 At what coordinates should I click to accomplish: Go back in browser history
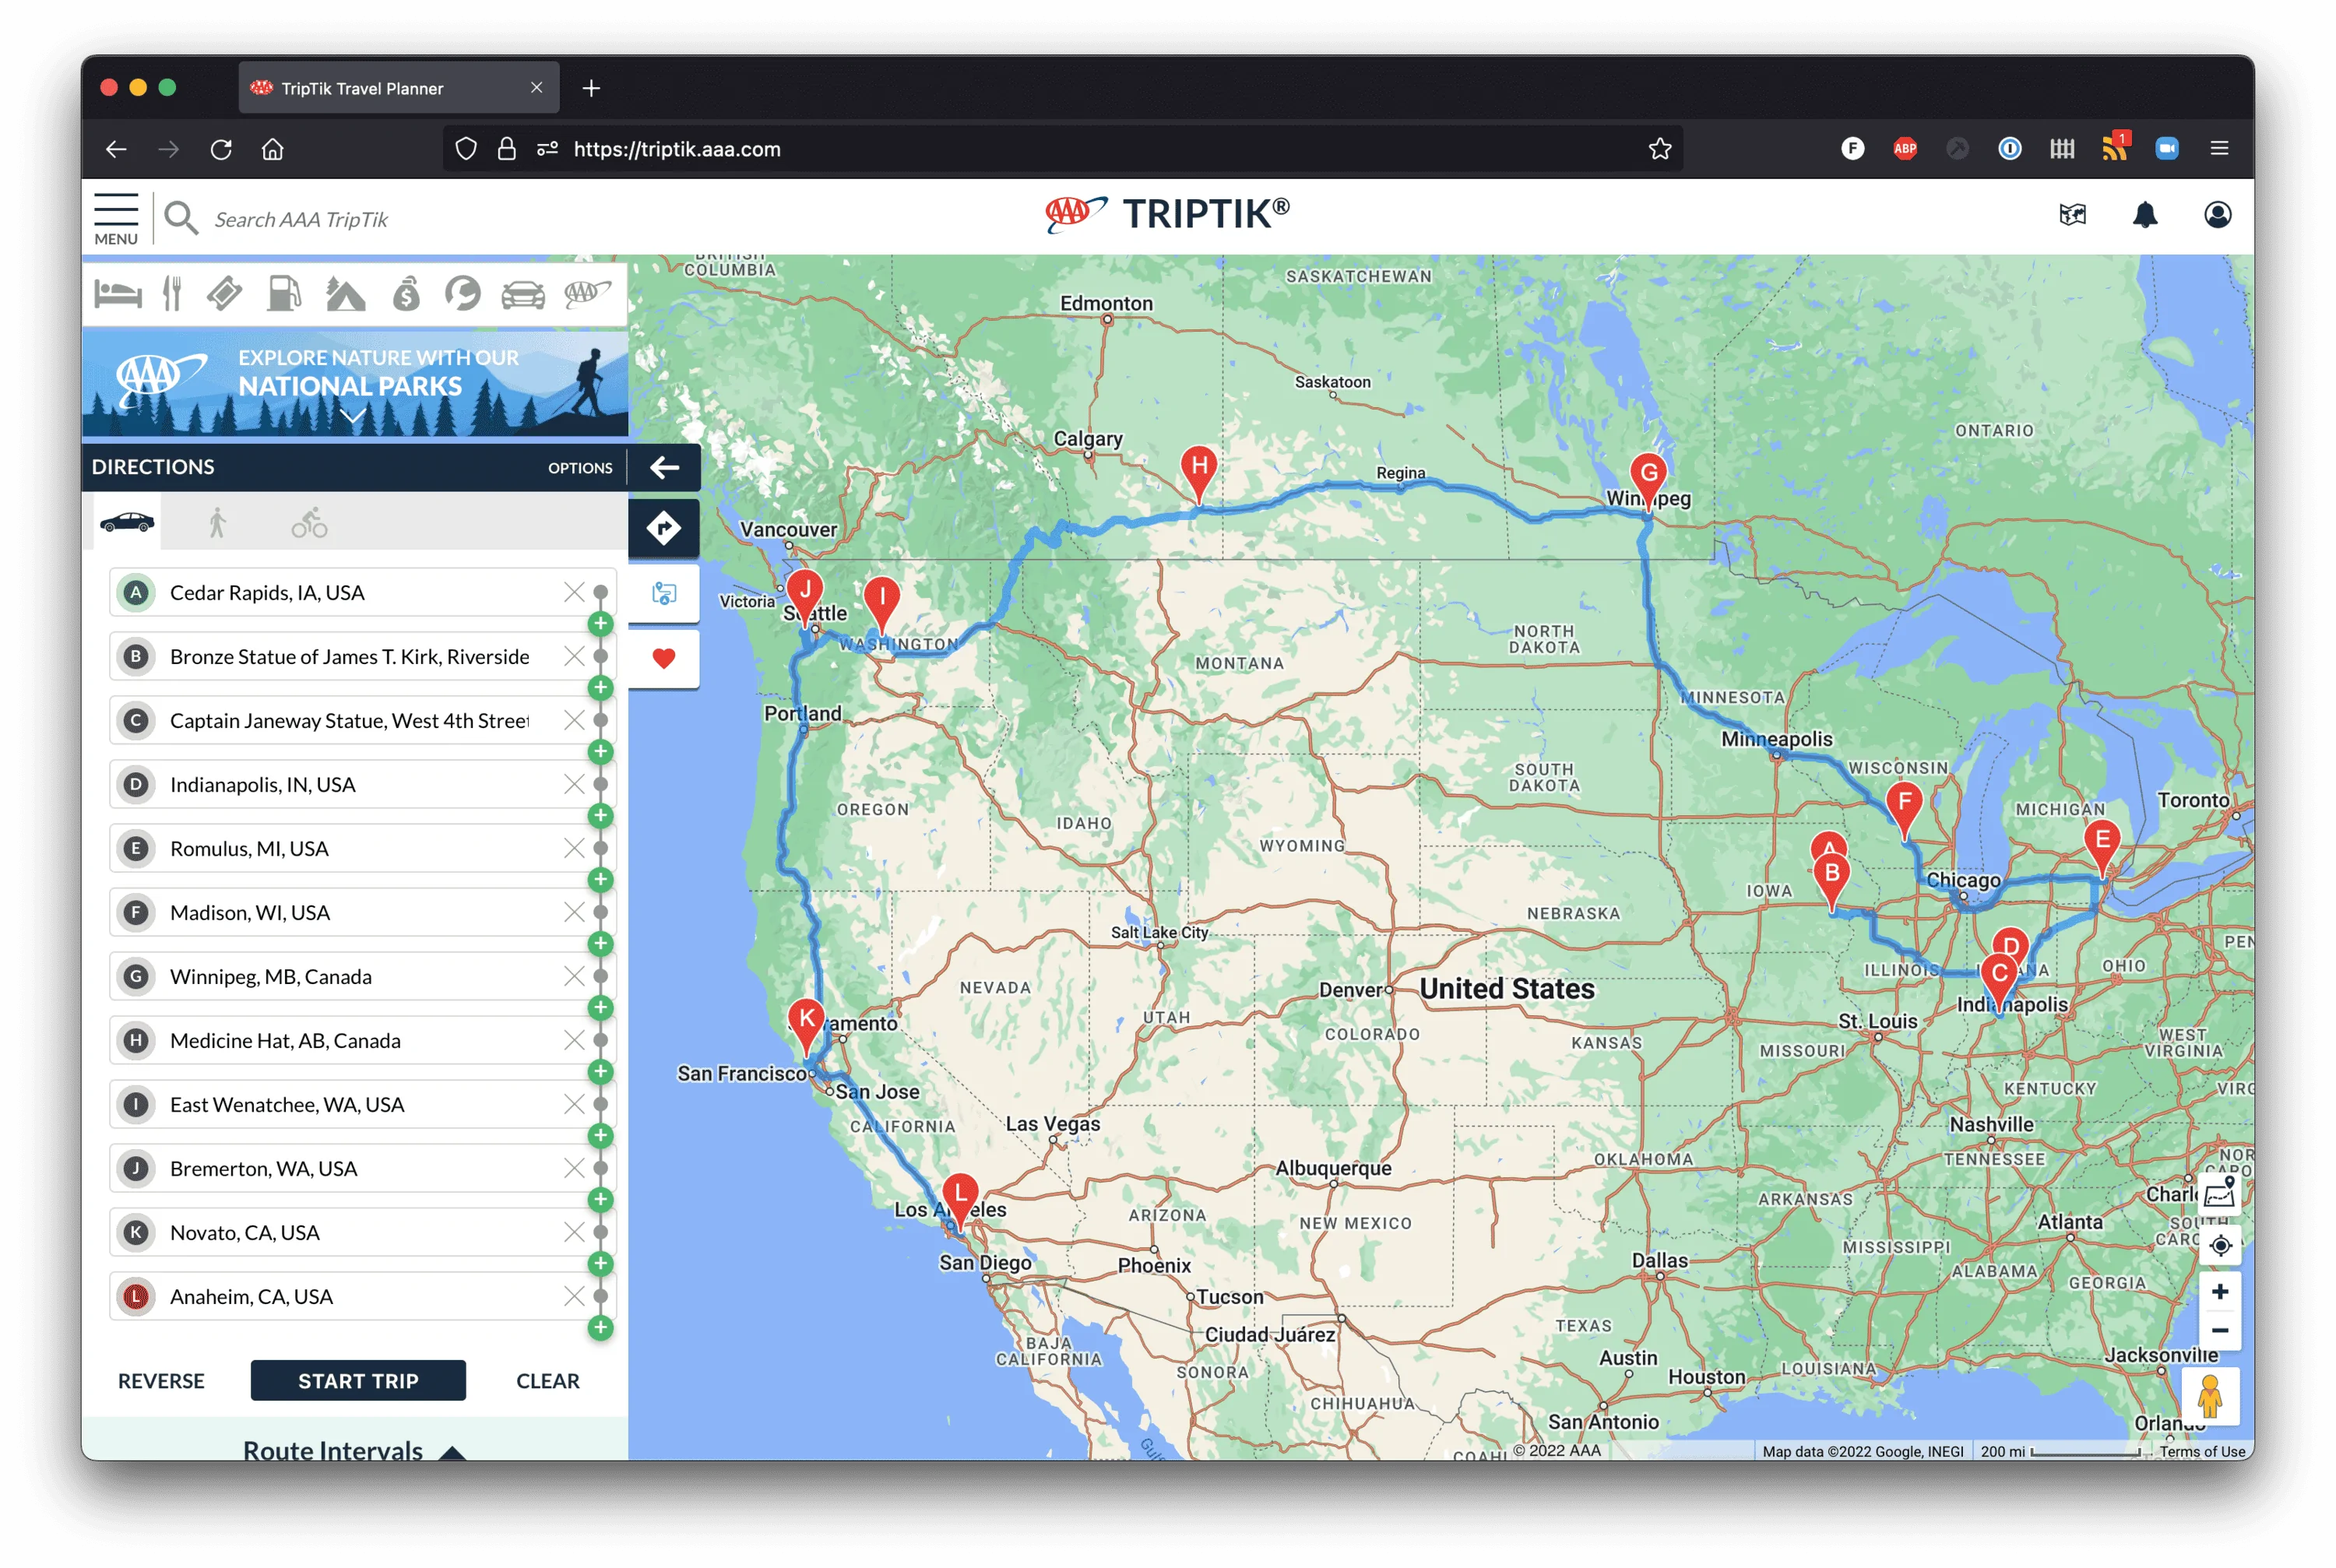(x=116, y=149)
